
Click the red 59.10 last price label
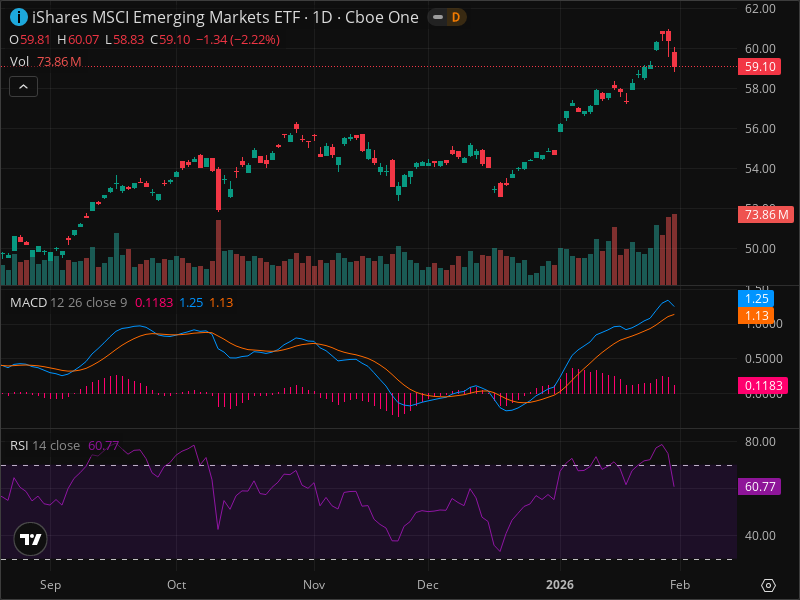coord(759,66)
